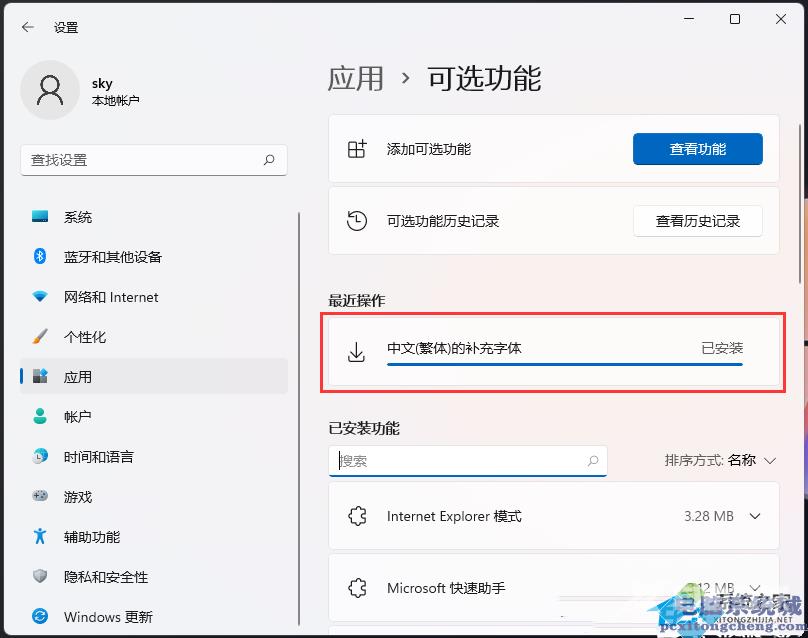
Task: Select the globe clock icon for 时间和语言
Action: (40, 456)
